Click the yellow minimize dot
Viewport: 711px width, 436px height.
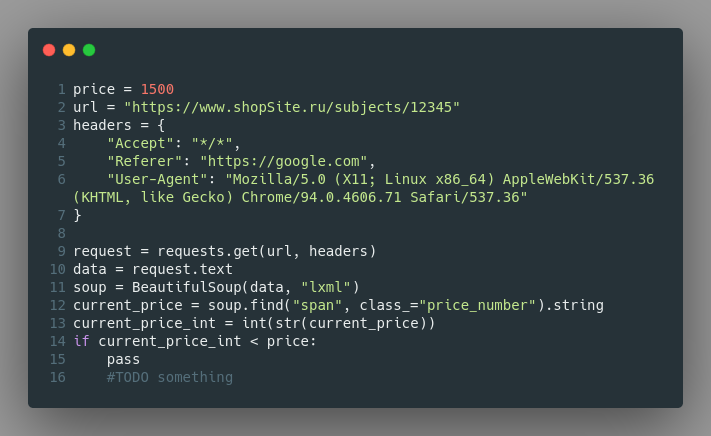(x=69, y=50)
